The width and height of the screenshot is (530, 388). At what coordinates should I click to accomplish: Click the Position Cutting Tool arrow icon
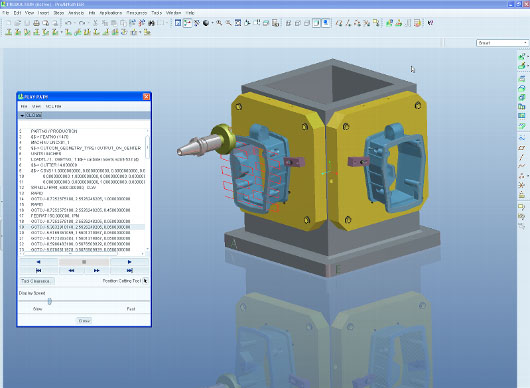(145, 281)
